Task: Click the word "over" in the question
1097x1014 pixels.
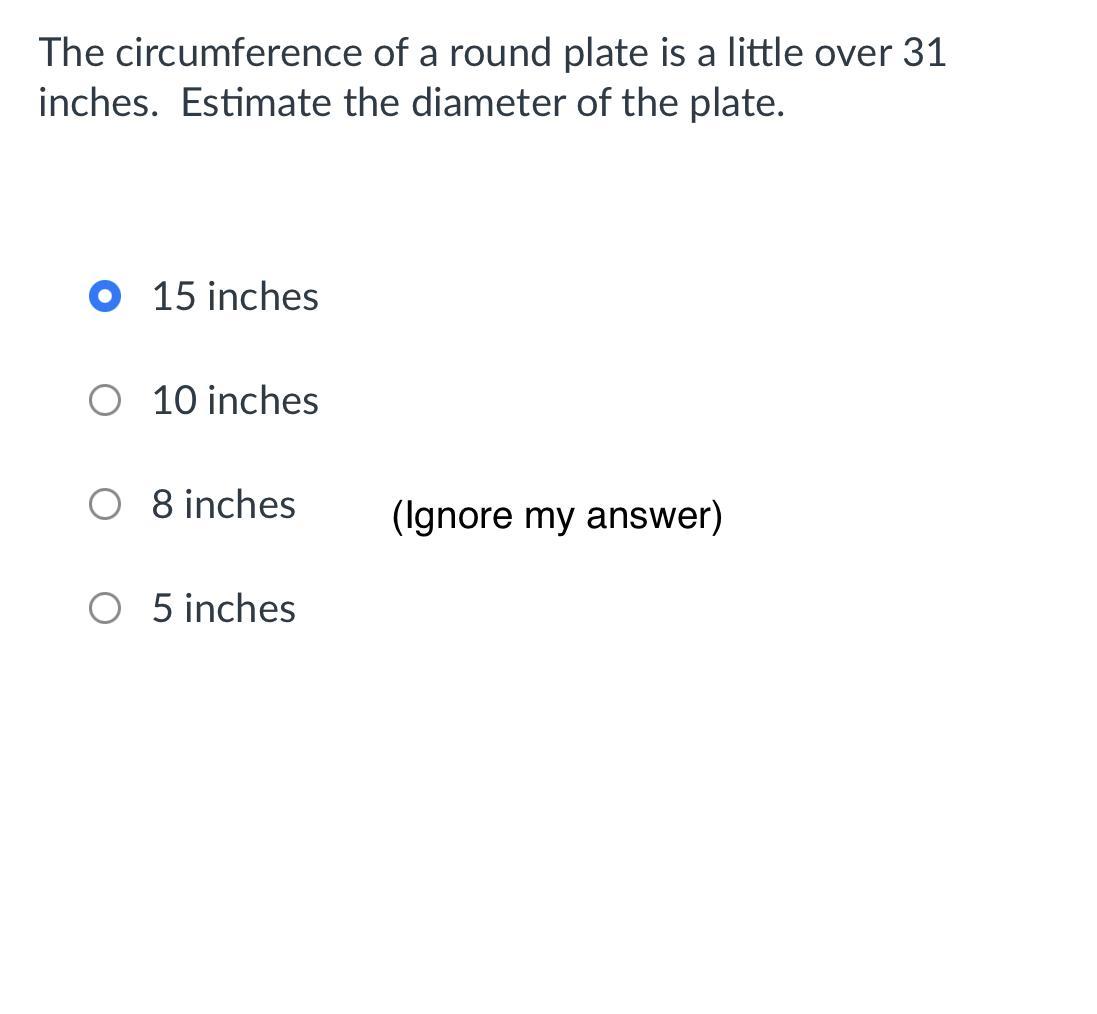Action: pos(852,53)
